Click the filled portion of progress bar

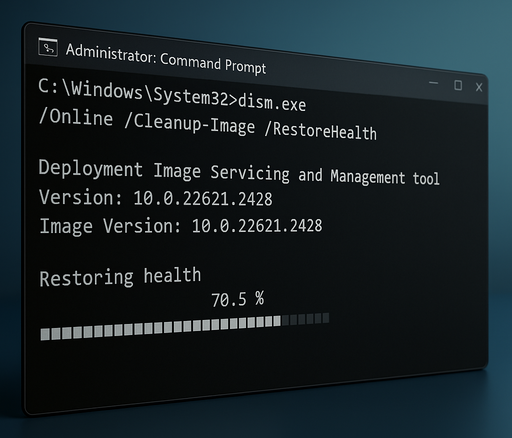pyautogui.click(x=161, y=328)
